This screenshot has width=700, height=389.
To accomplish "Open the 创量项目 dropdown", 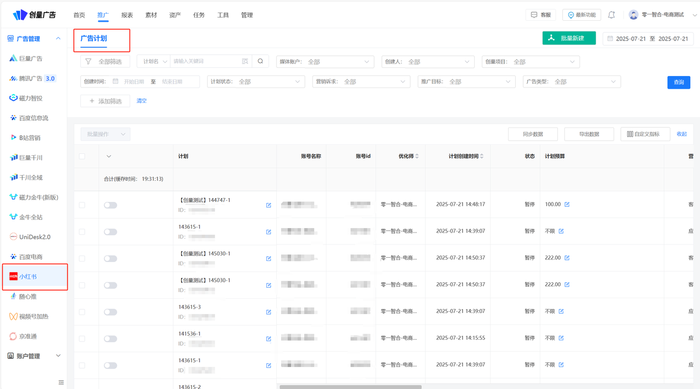I will tap(531, 62).
